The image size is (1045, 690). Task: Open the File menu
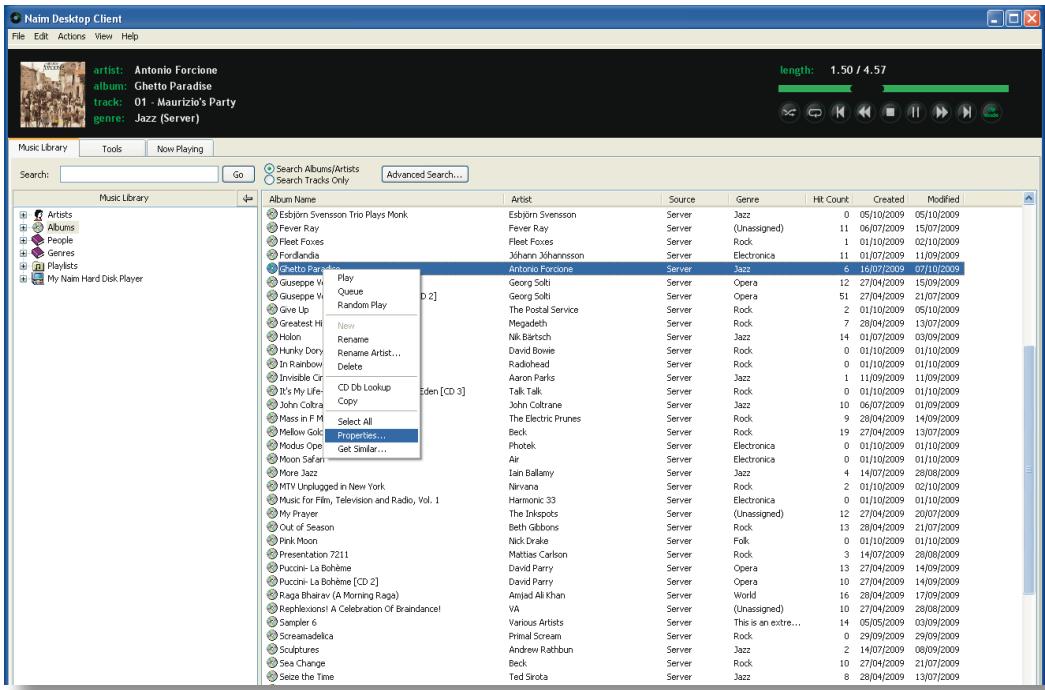[18, 37]
